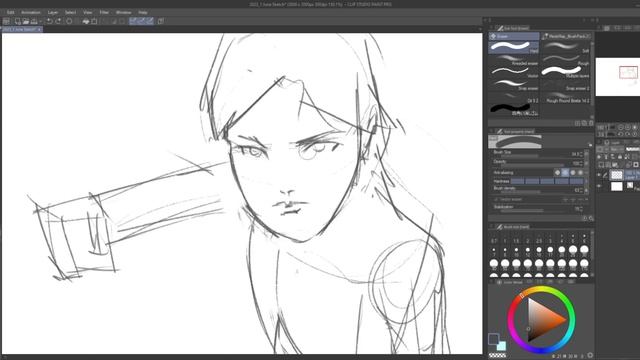This screenshot has height=360, width=640.
Task: Select the main drawing color swatch
Action: (493, 339)
